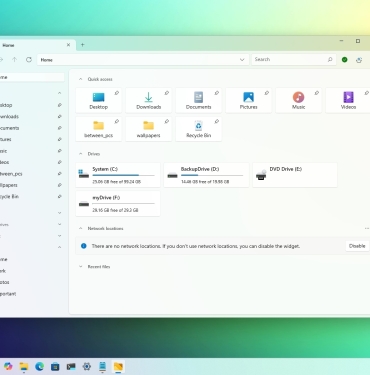The height and width of the screenshot is (375, 370).
Task: Open the wallpapers folder card
Action: coord(149,129)
